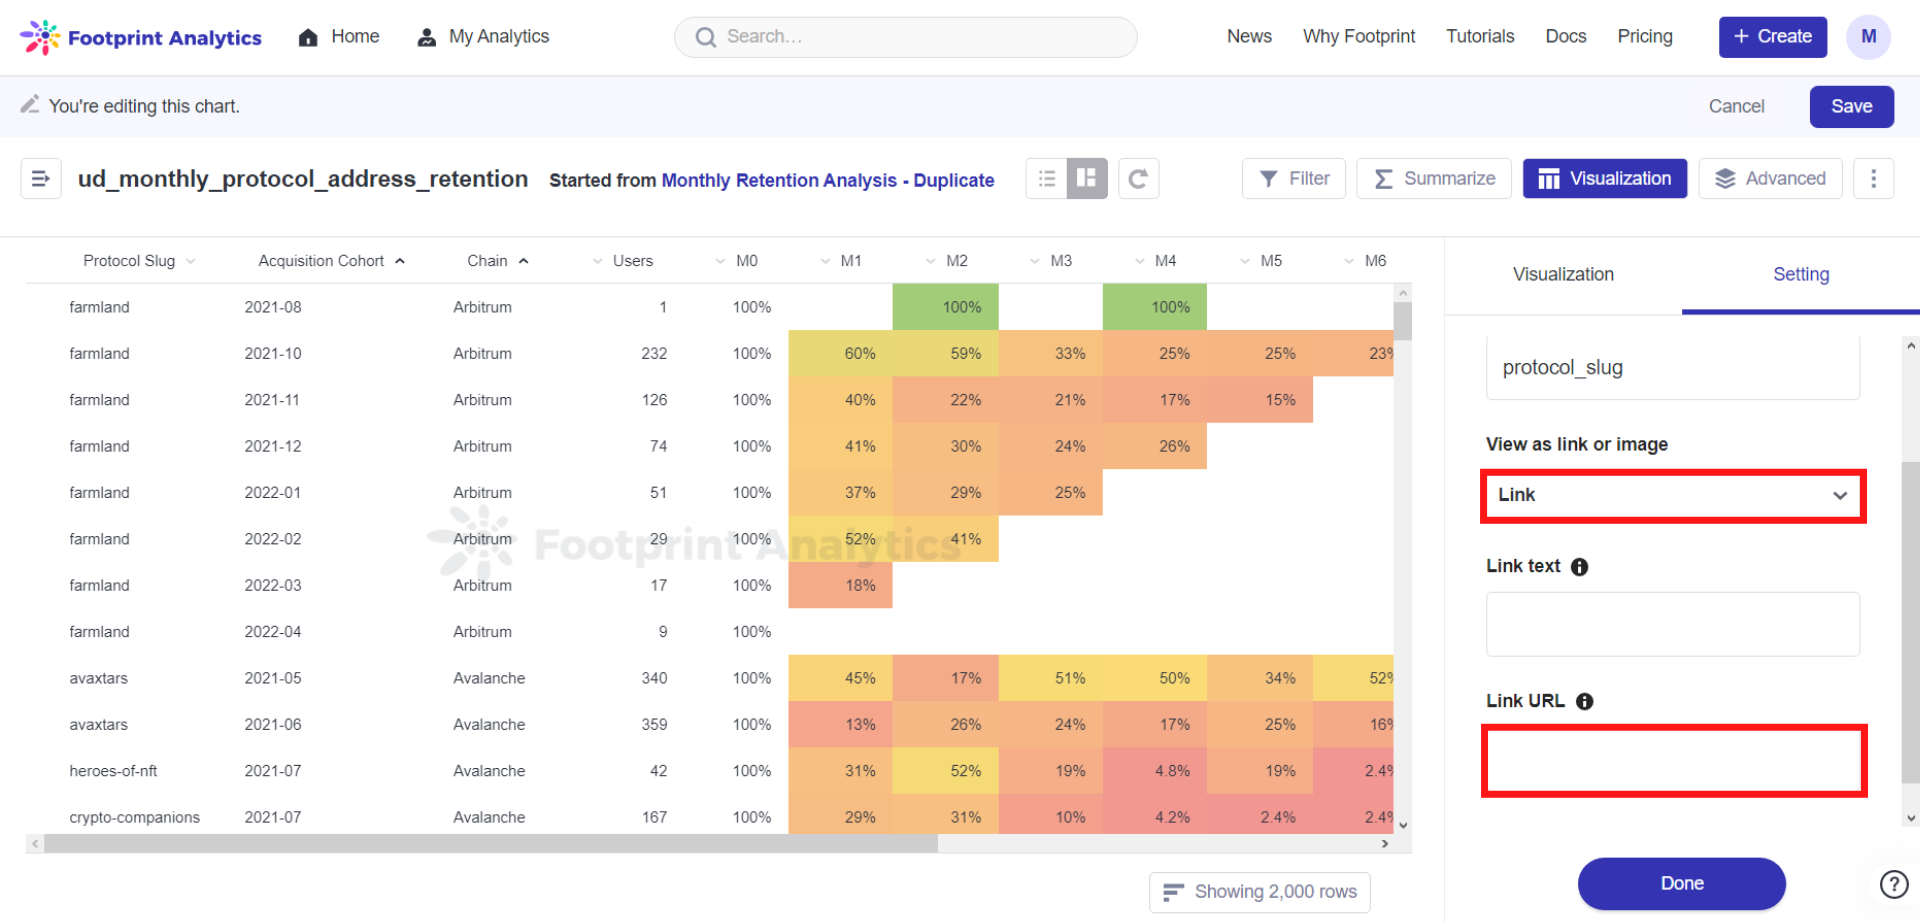Click the 60% M1 cell for 2021-10
Image resolution: width=1920 pixels, height=922 pixels.
point(840,354)
